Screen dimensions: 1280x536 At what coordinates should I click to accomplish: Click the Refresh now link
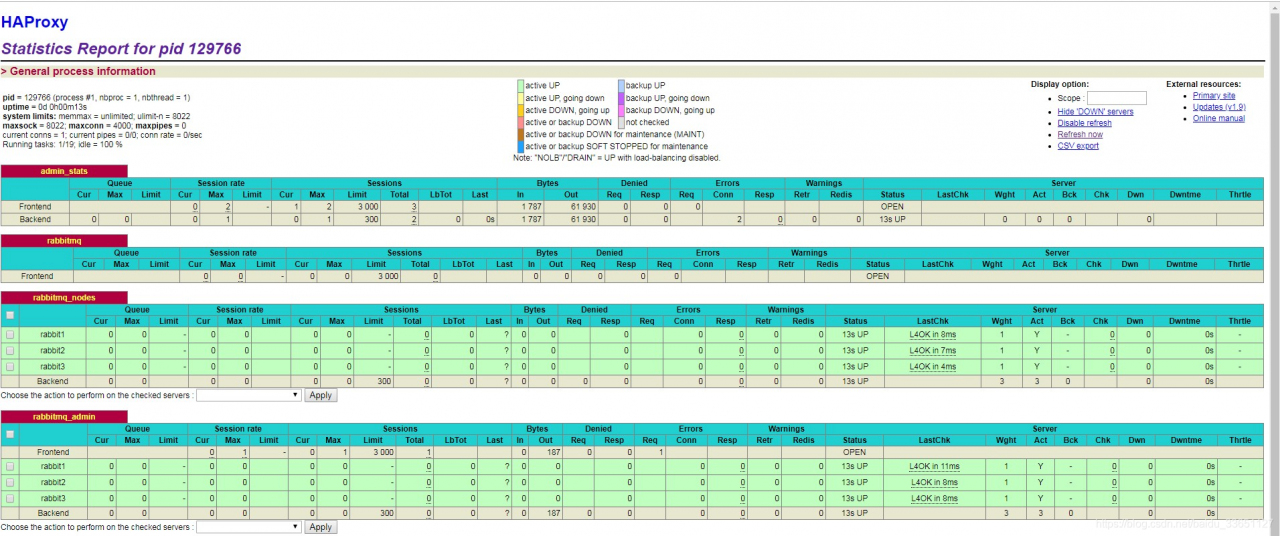pos(1080,134)
